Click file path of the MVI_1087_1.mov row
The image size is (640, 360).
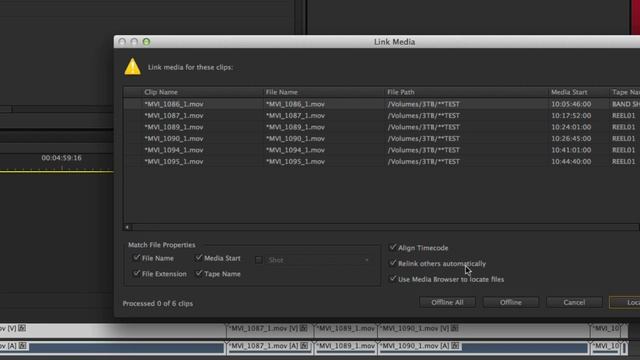click(x=423, y=116)
